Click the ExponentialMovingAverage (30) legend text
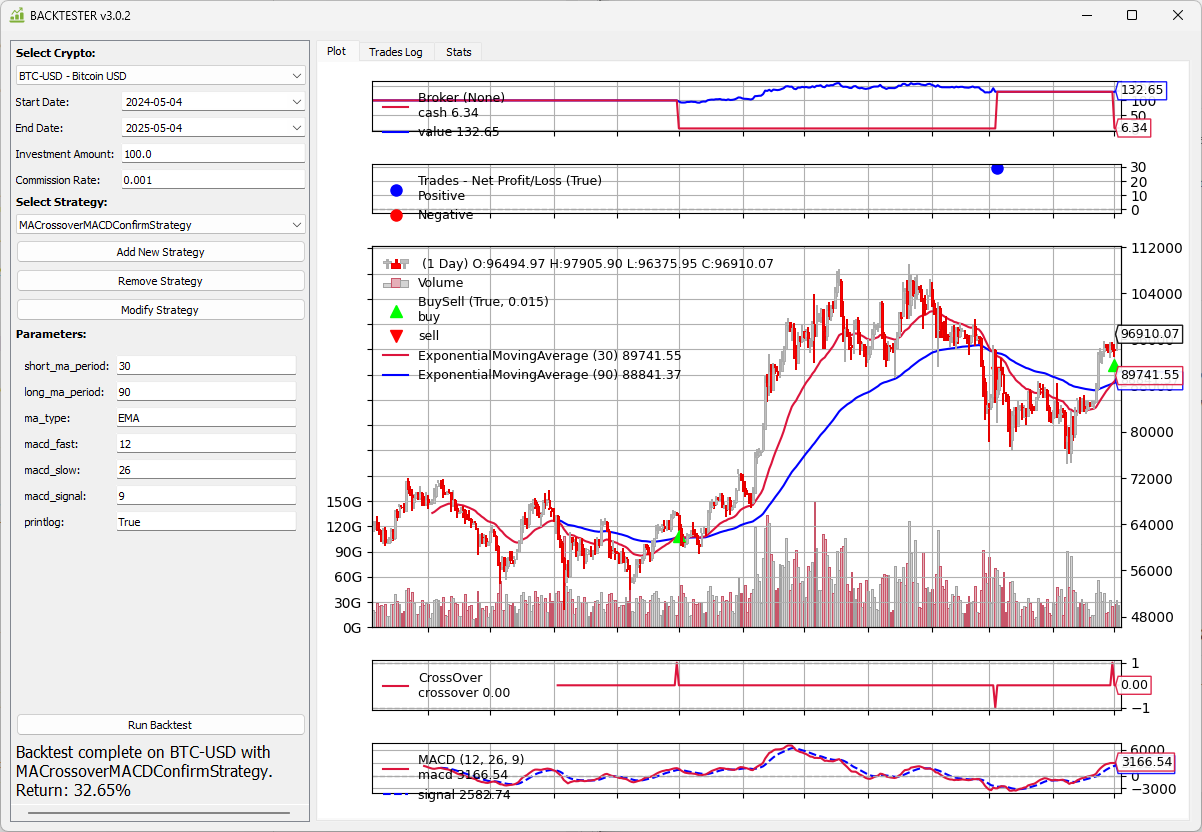The height and width of the screenshot is (832, 1202). point(549,355)
